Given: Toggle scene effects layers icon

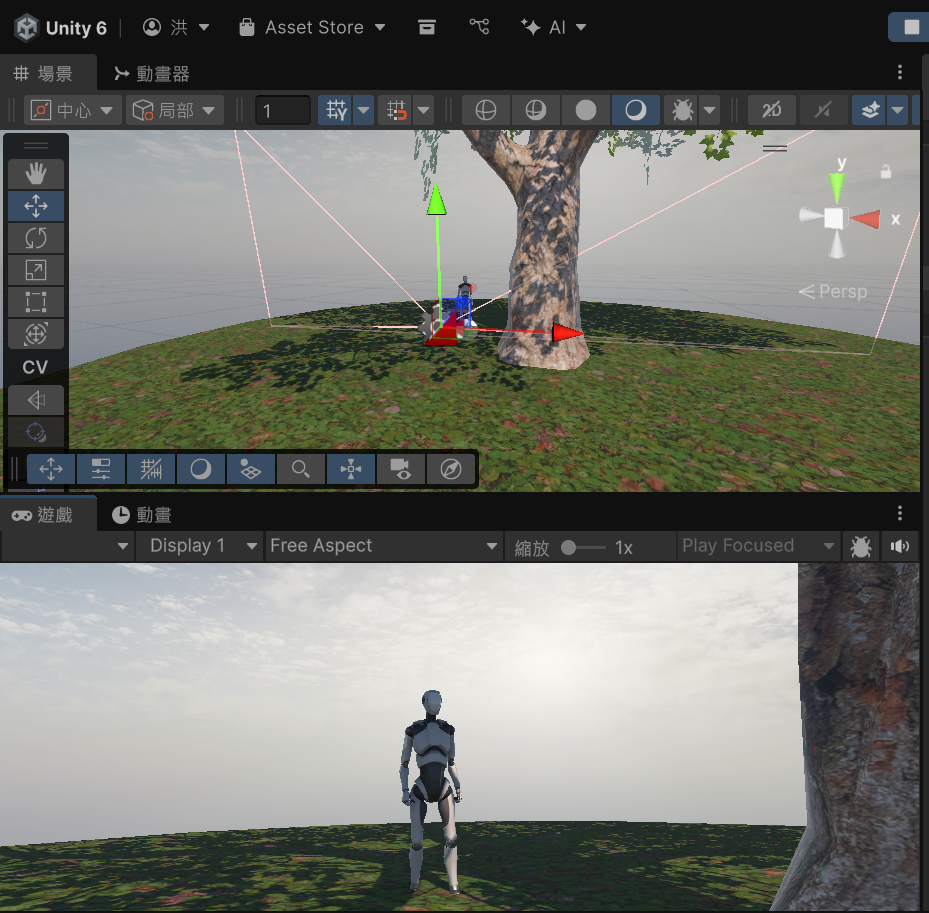Looking at the screenshot, I should [870, 110].
